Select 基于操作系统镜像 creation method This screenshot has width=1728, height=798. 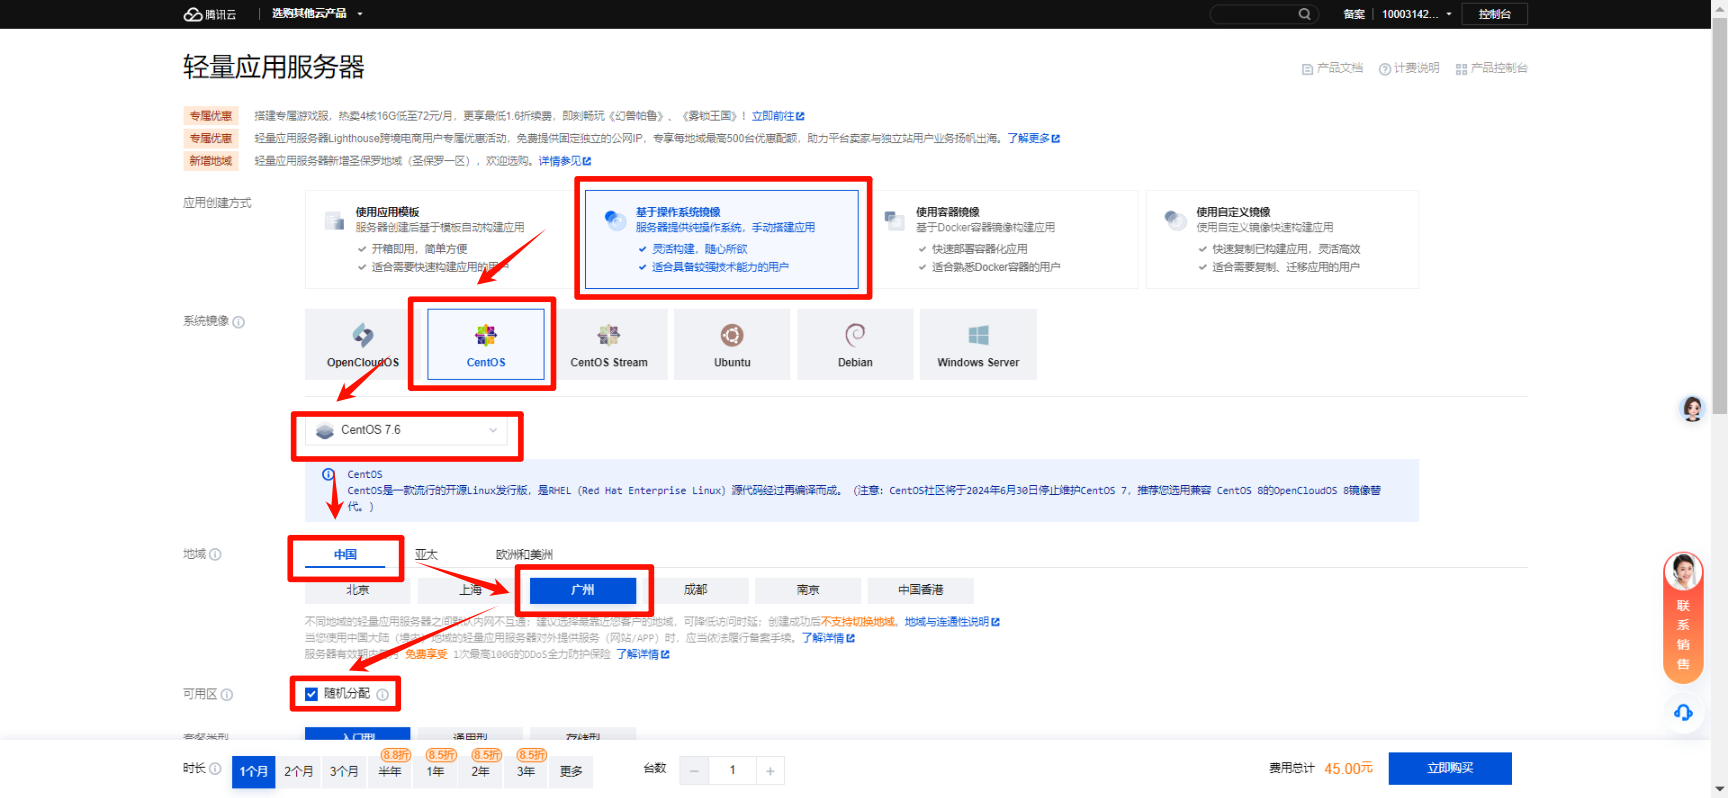pos(721,239)
